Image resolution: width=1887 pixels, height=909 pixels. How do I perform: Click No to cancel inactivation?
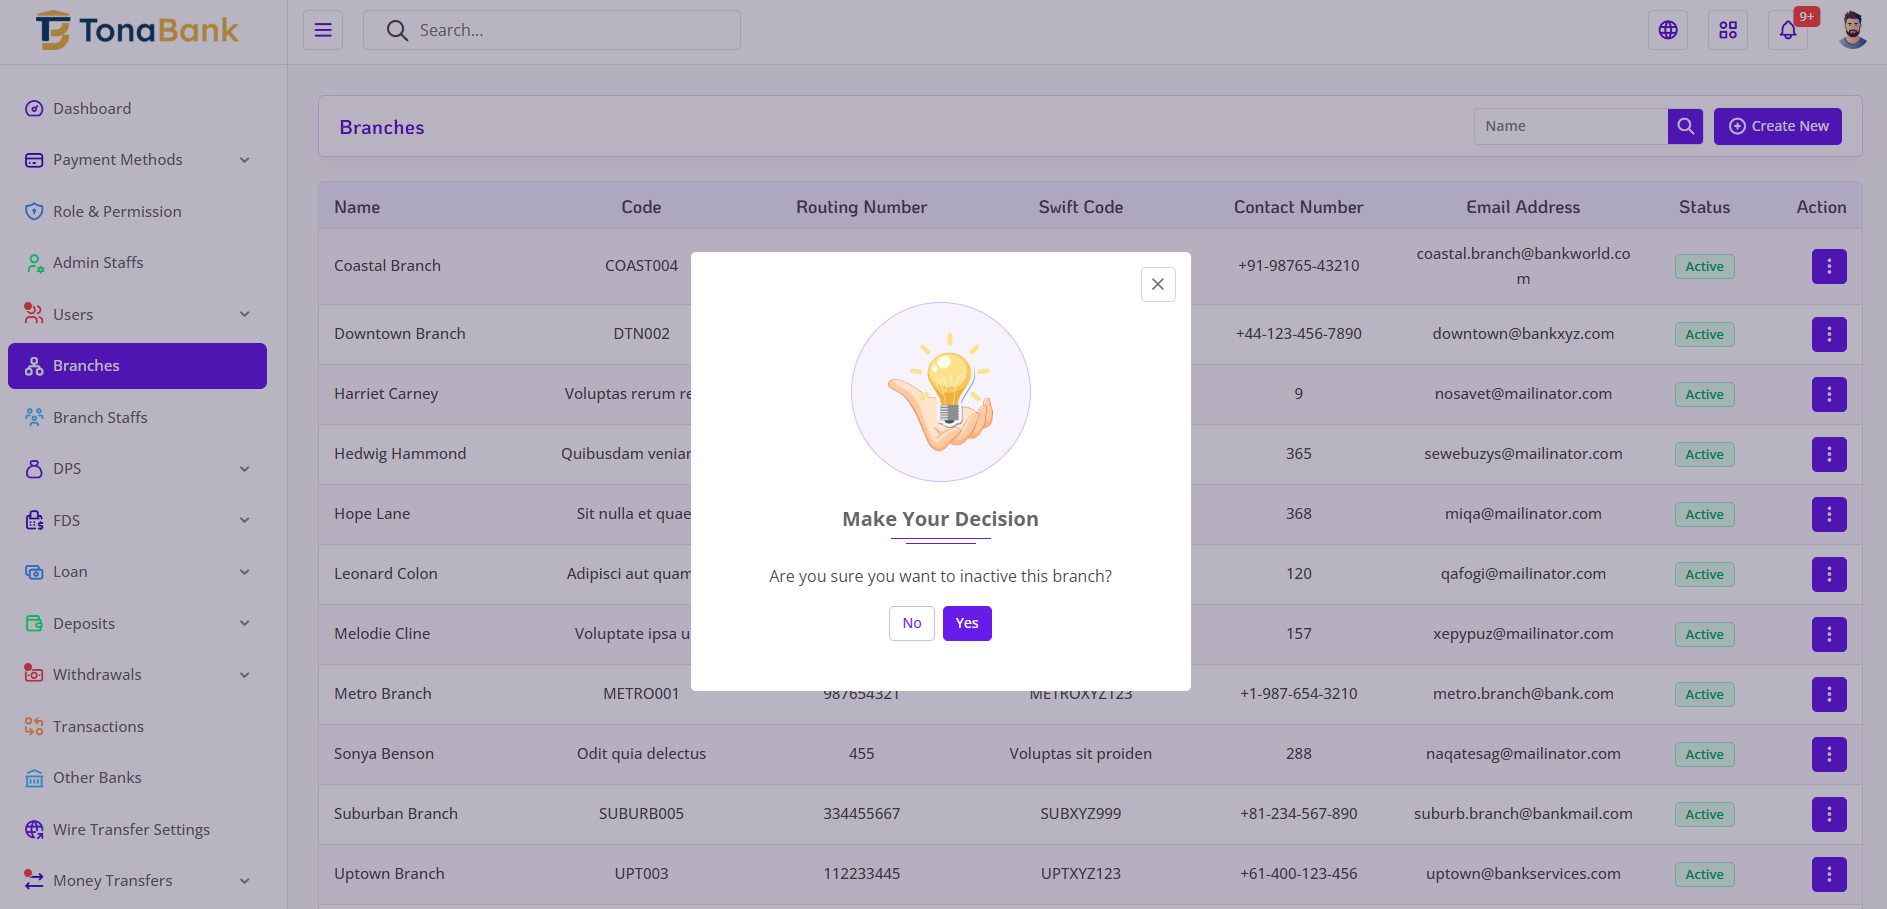click(x=911, y=623)
